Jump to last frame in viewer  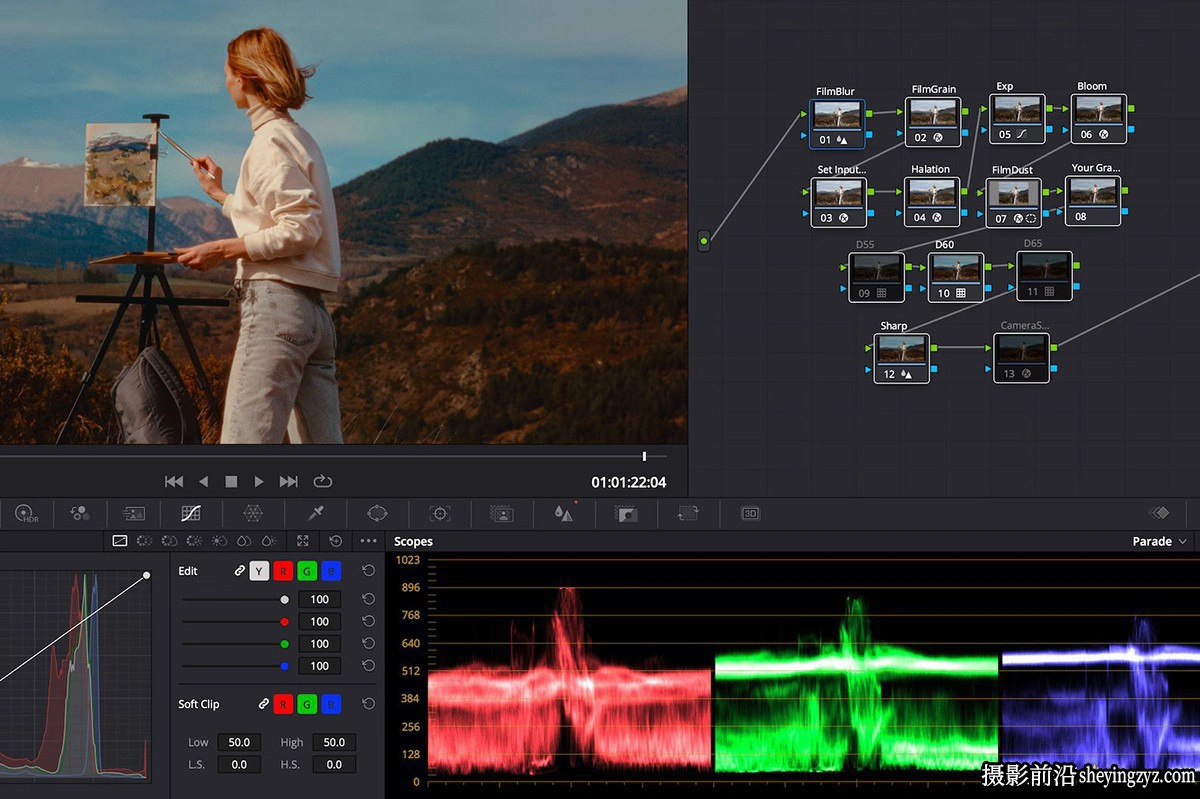[x=288, y=482]
